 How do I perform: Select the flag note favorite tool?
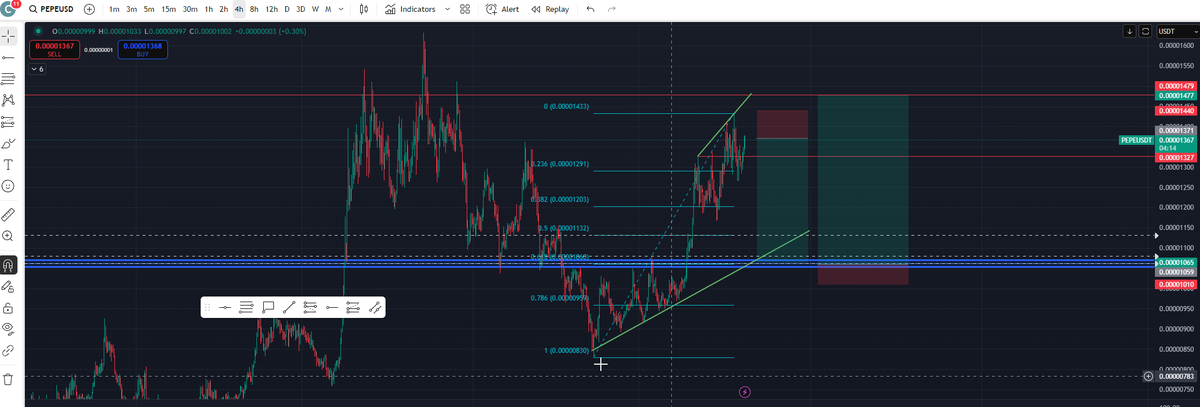click(268, 308)
